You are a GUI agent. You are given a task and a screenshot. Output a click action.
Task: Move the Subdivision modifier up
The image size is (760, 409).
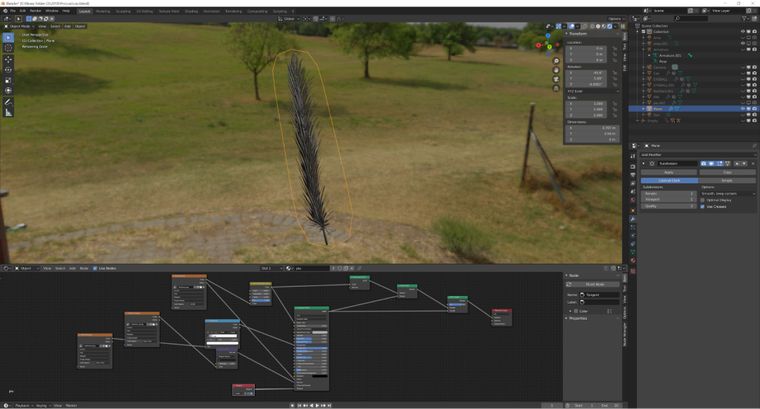[737, 164]
